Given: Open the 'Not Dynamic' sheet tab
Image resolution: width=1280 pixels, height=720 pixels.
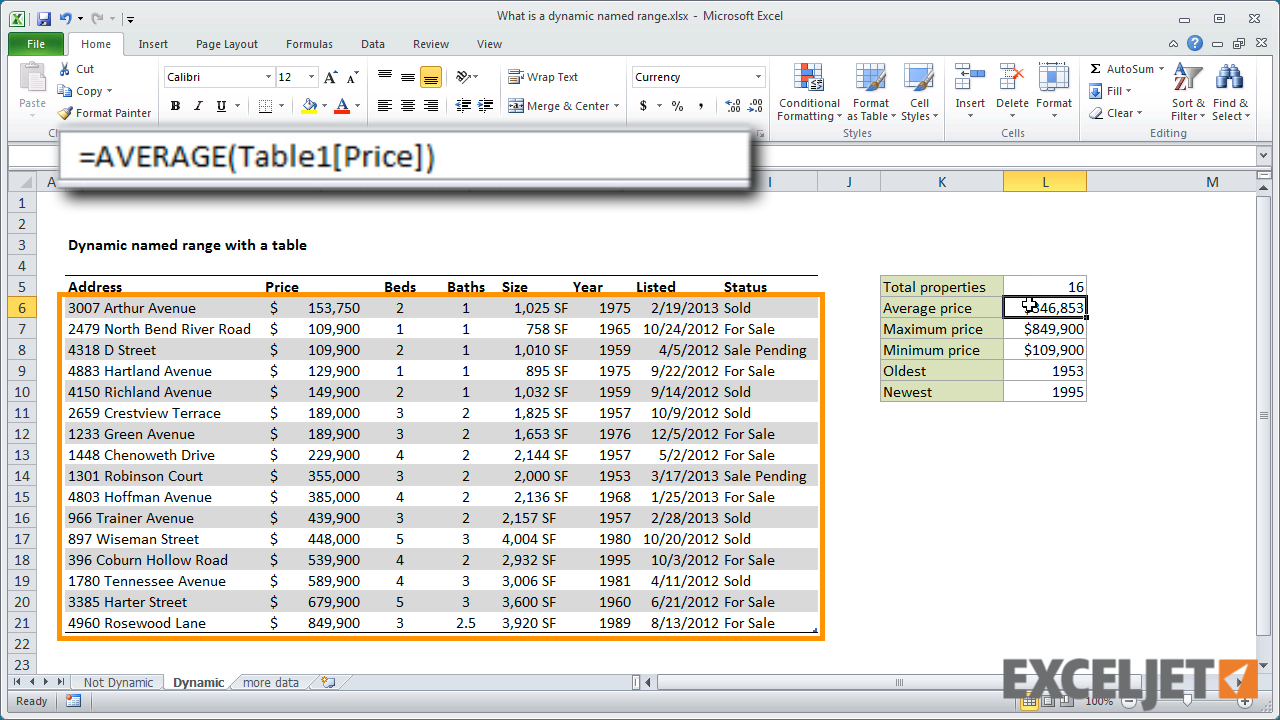Looking at the screenshot, I should point(118,682).
